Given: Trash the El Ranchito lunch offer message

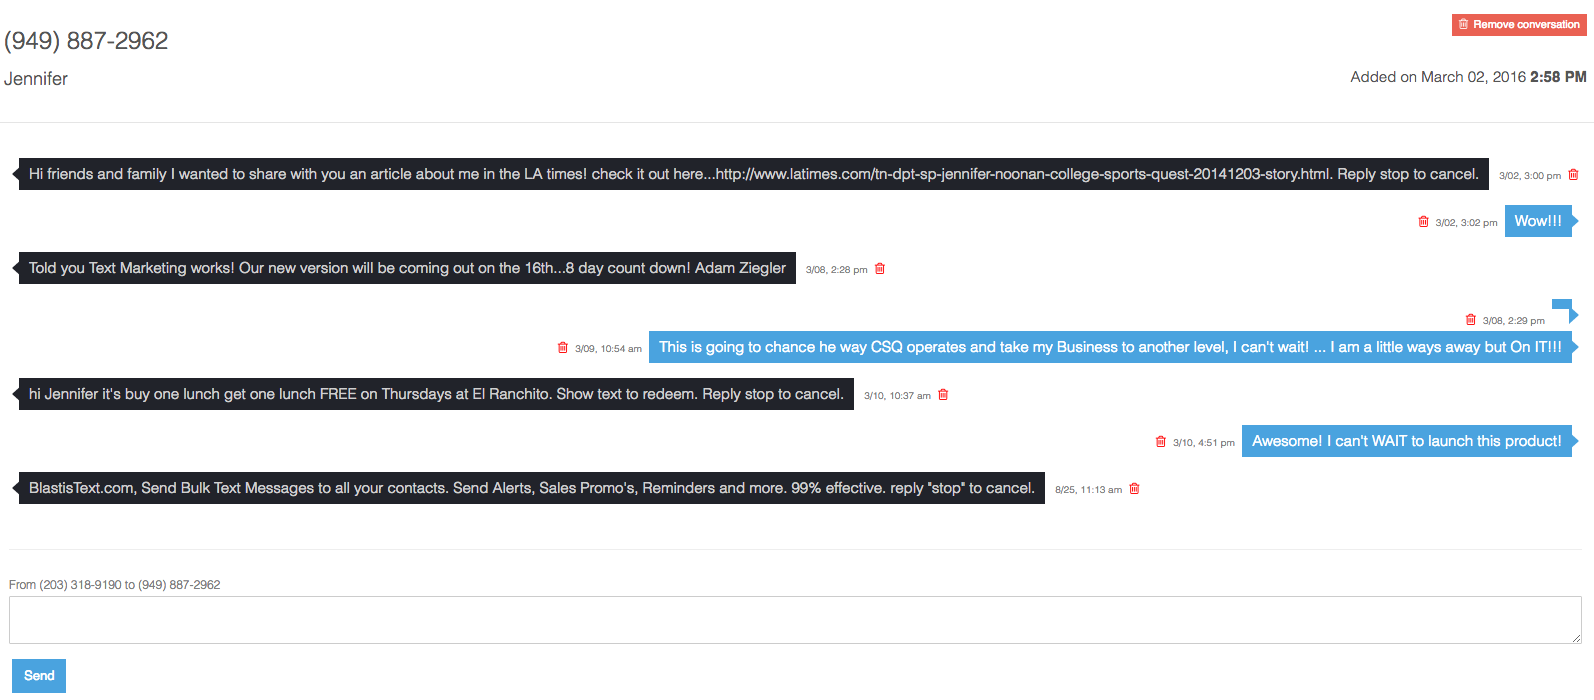Looking at the screenshot, I should coord(943,395).
